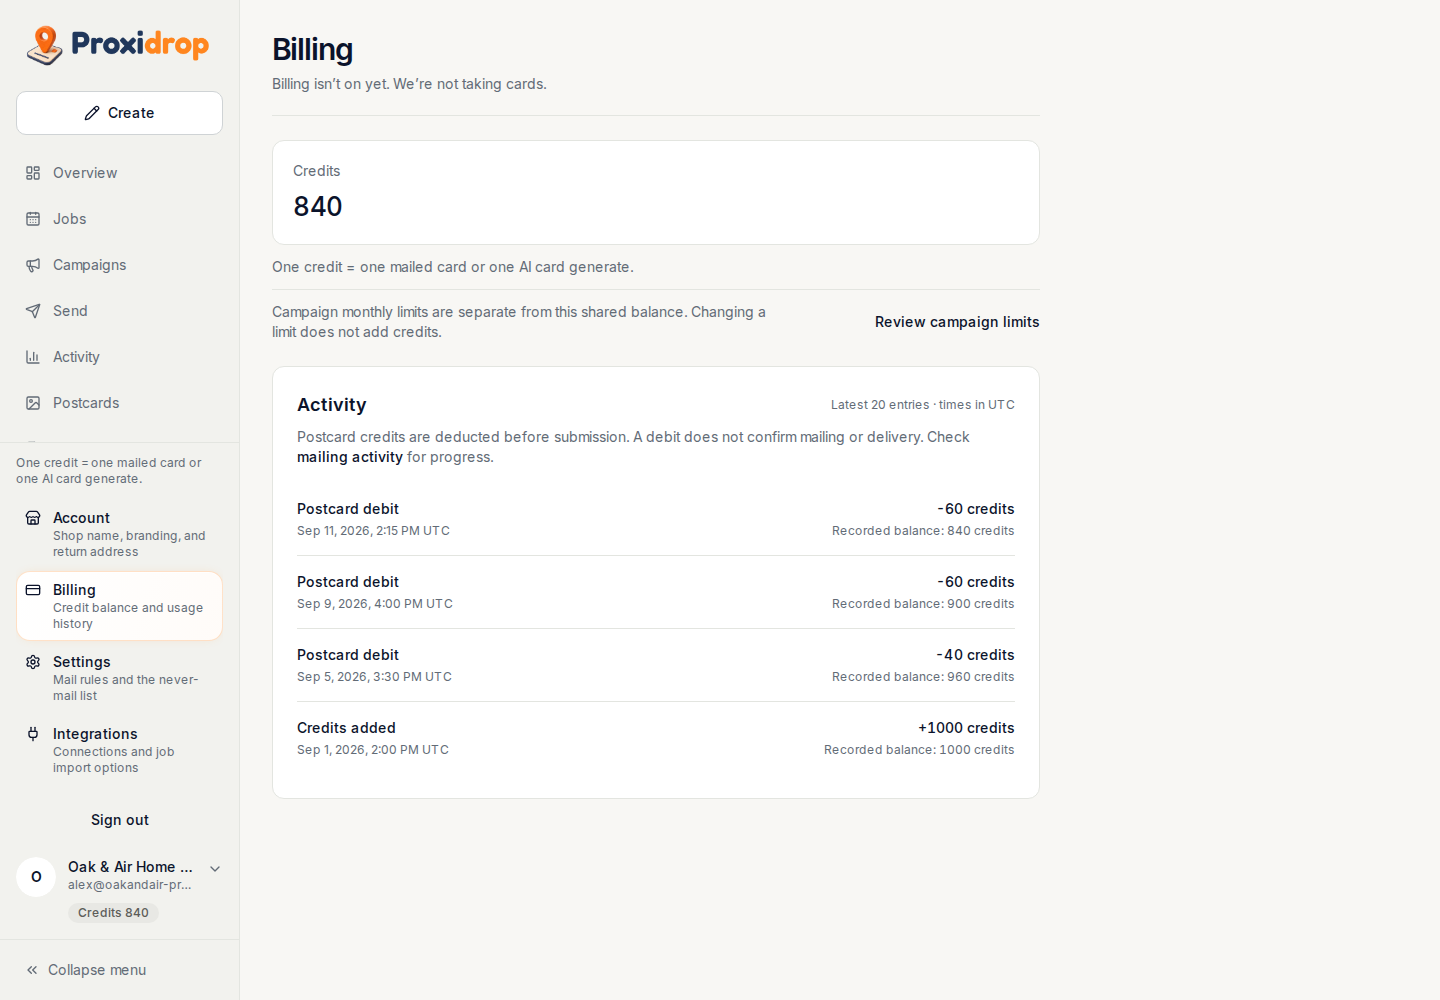Open the Account settings page

pyautogui.click(x=119, y=534)
